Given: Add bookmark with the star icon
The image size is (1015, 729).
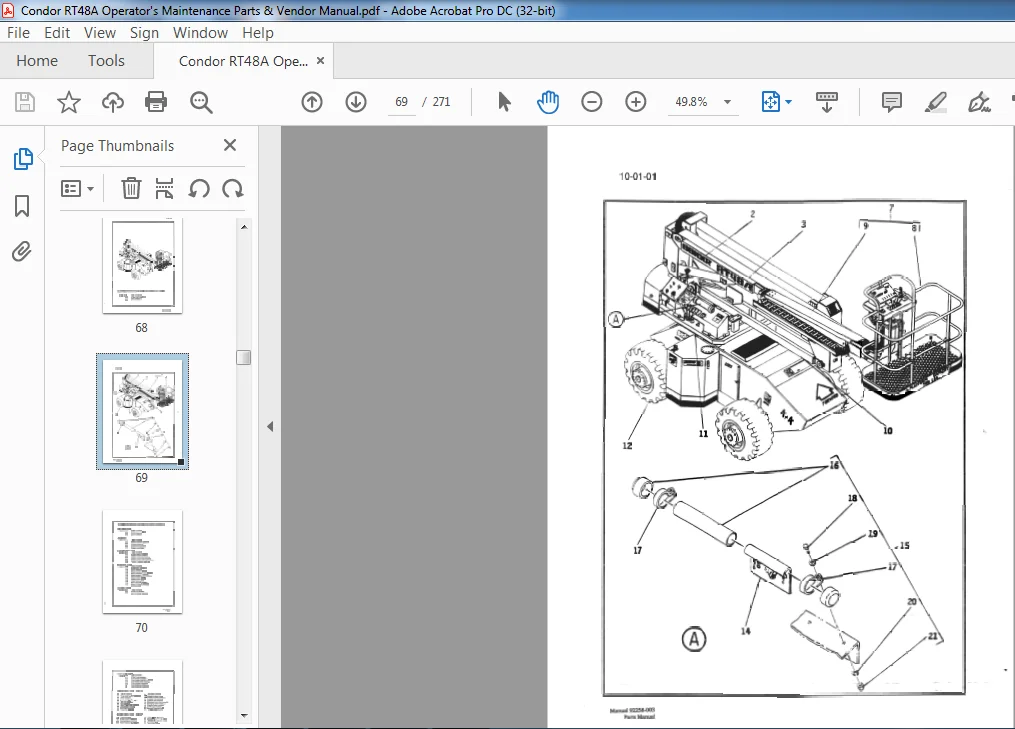Looking at the screenshot, I should [69, 102].
